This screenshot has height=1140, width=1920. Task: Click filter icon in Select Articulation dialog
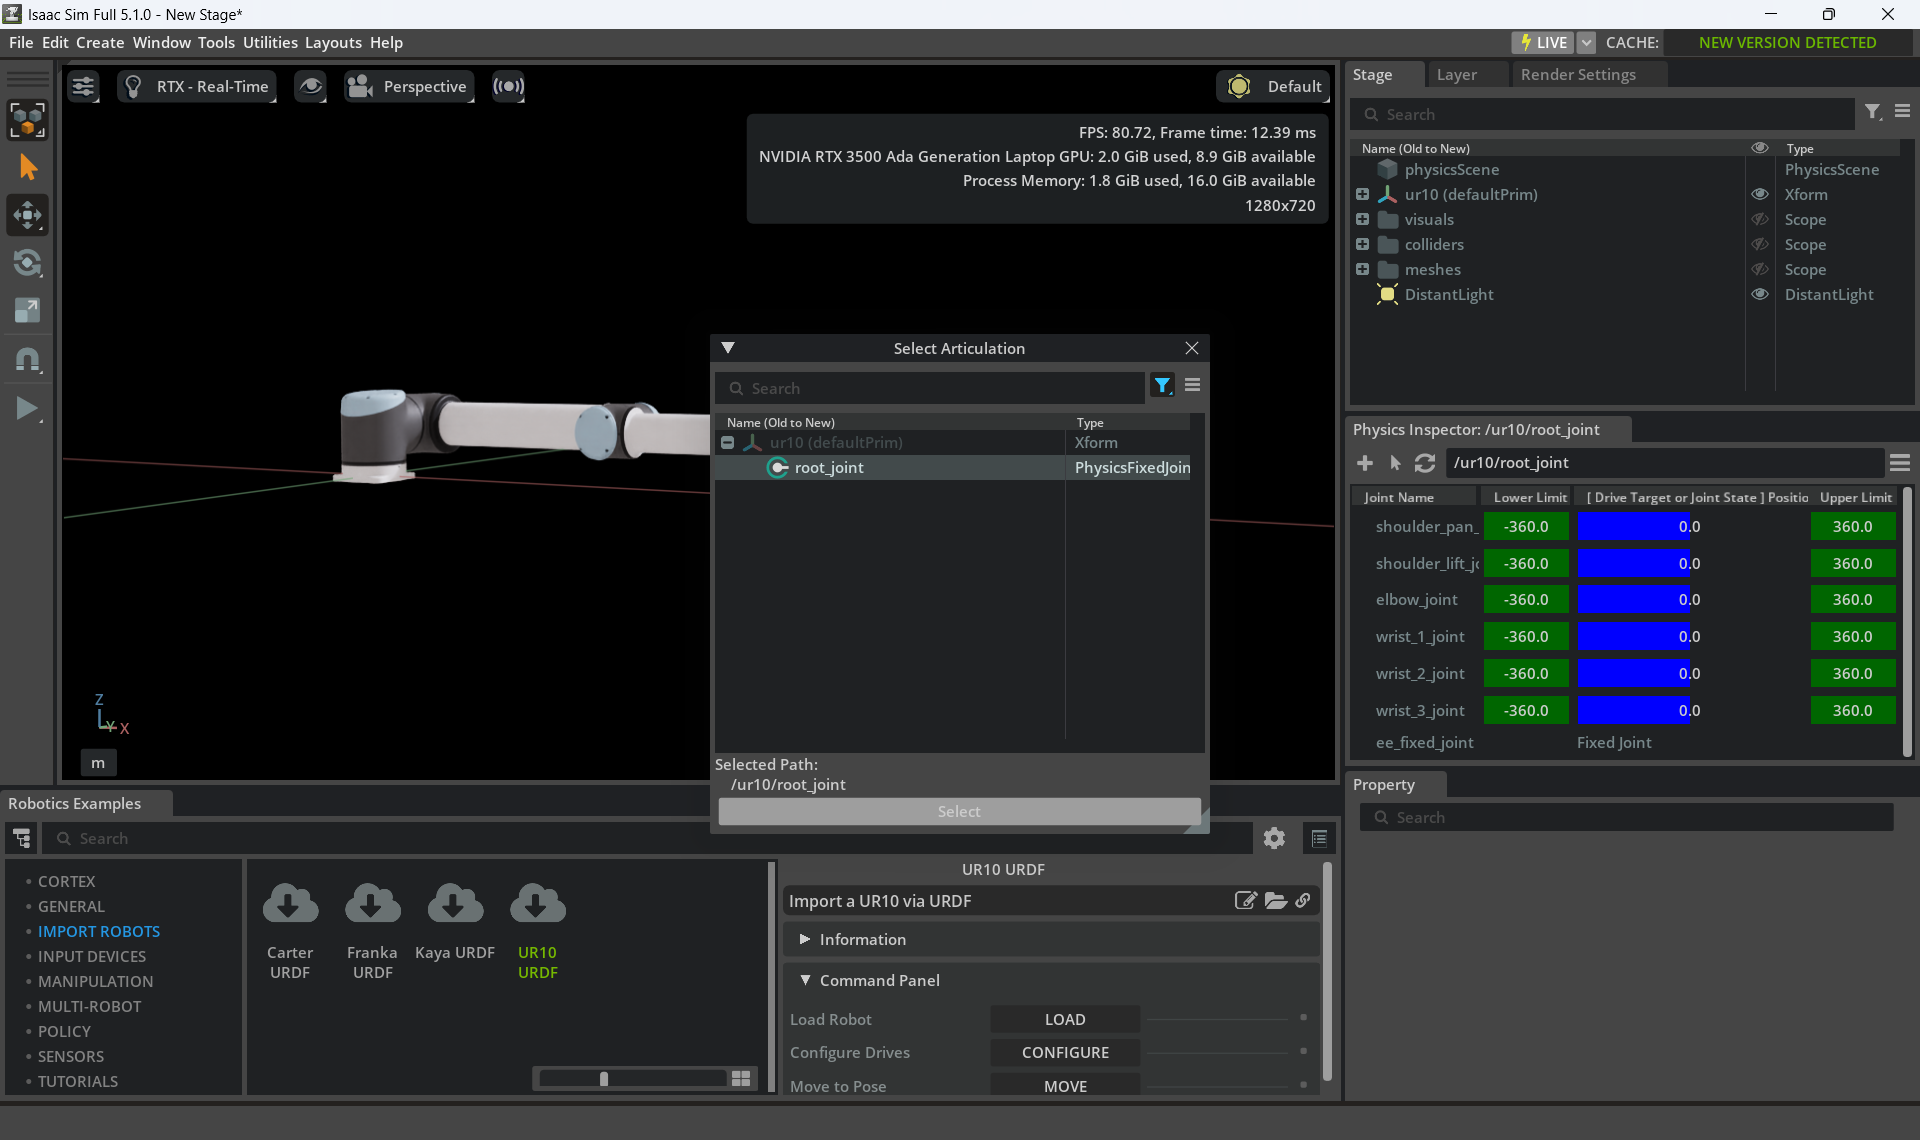(x=1162, y=386)
